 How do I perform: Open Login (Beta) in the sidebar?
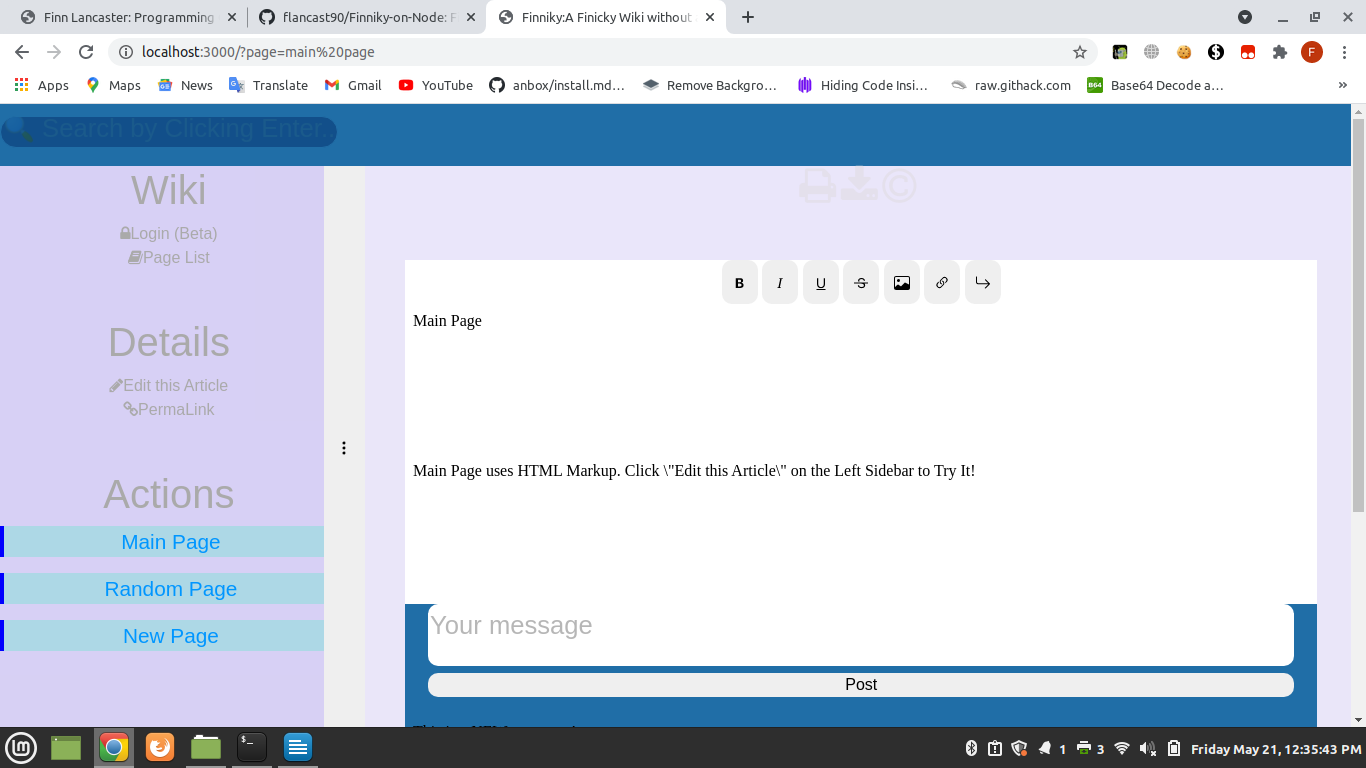pos(169,233)
